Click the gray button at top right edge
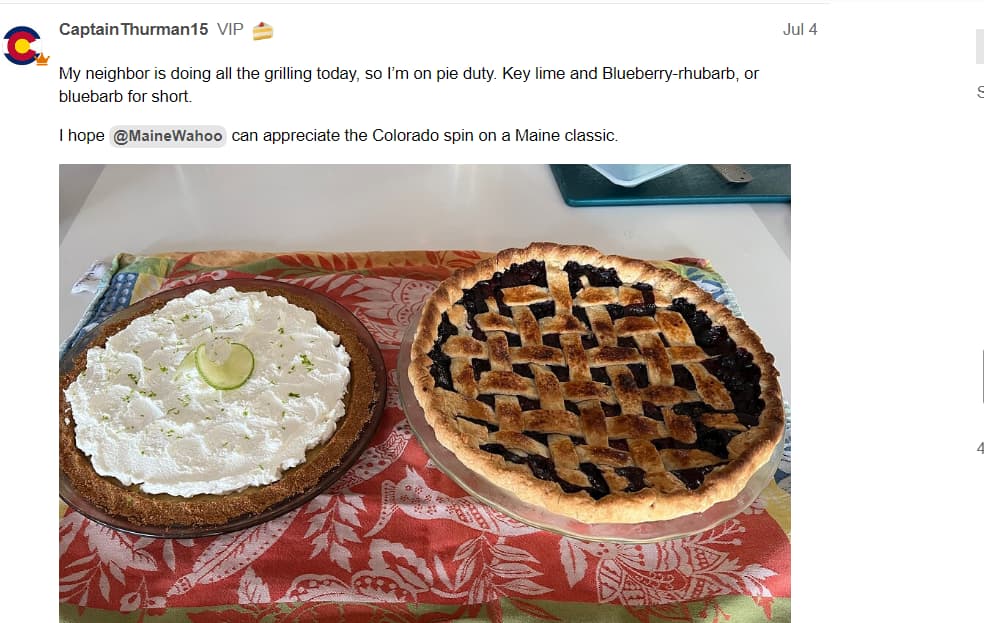Viewport: 984px width, 623px height. [980, 46]
